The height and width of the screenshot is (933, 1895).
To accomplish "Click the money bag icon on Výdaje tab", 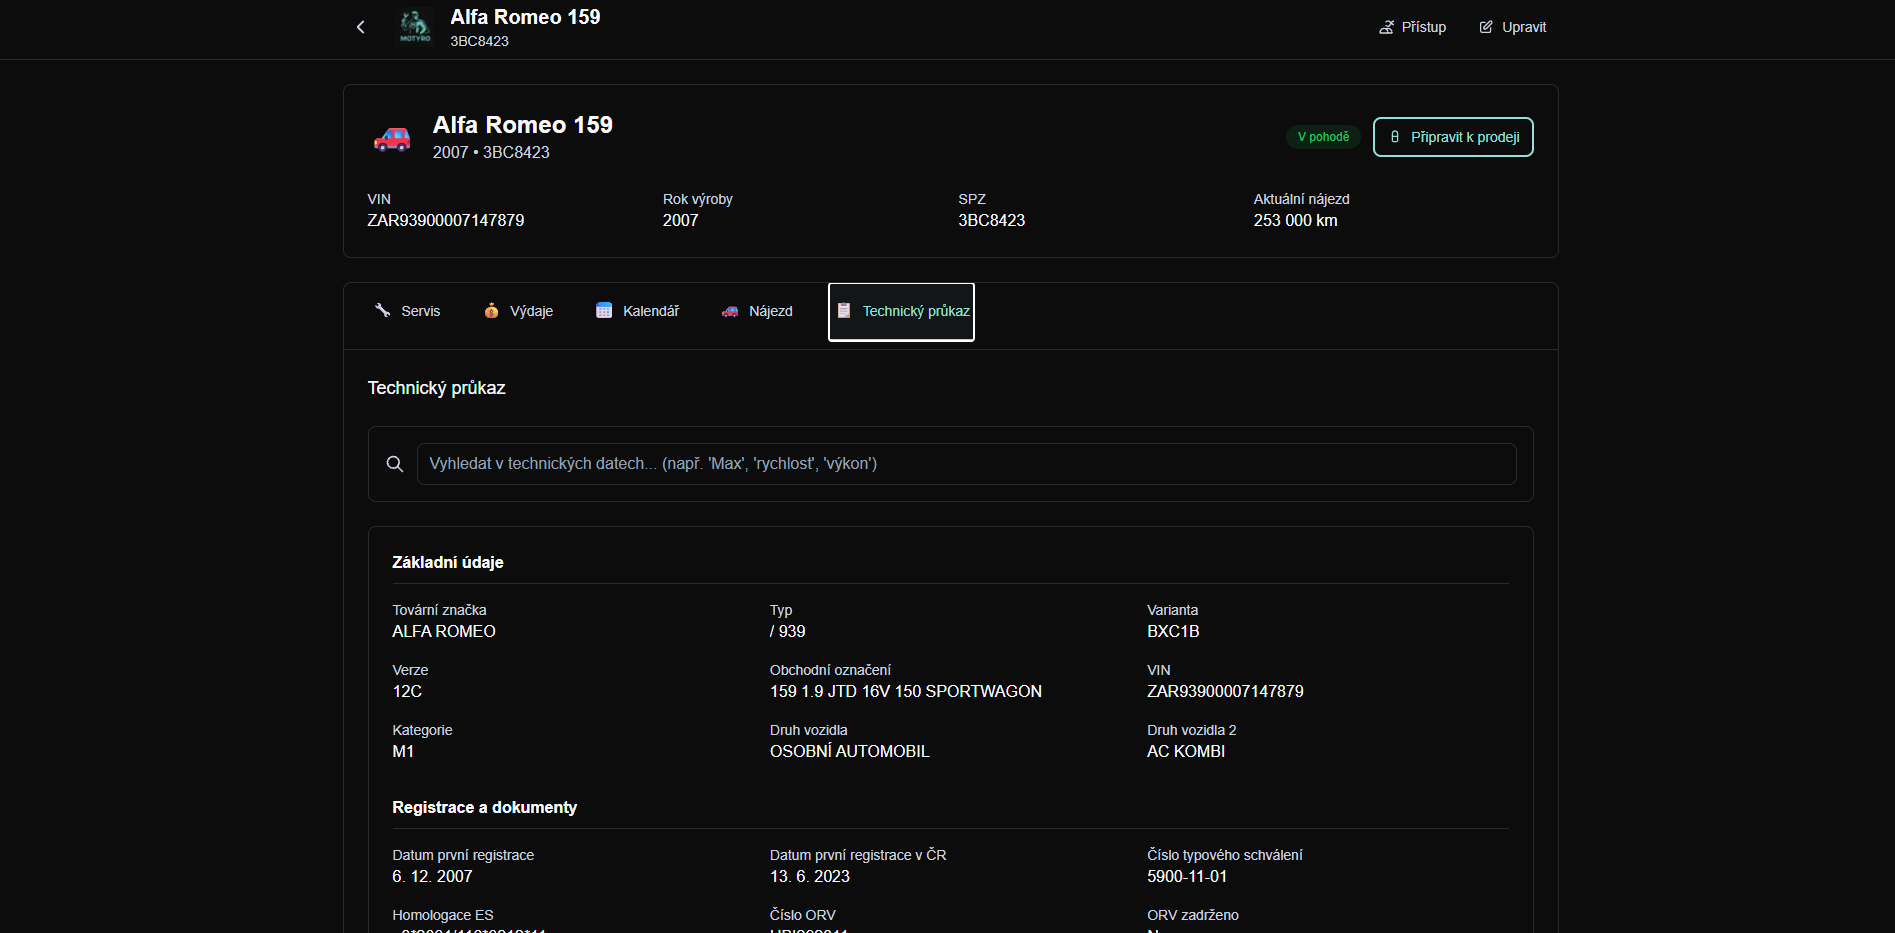I will pyautogui.click(x=491, y=310).
